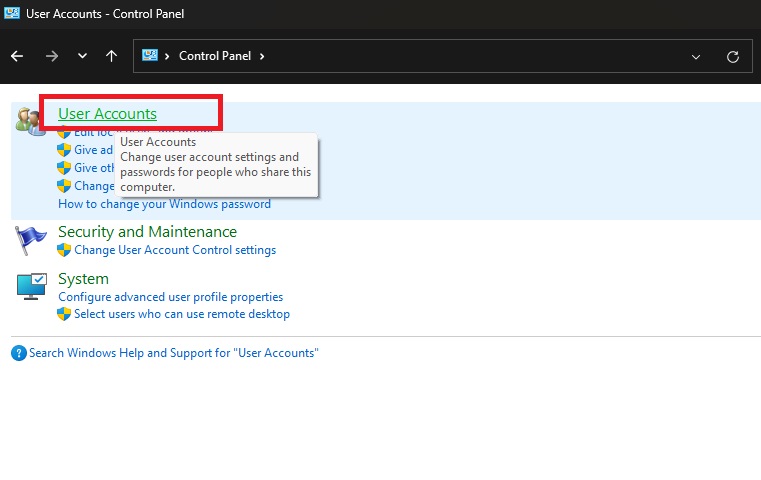Click the forward navigation arrow
Viewport: 761px width, 480px height.
point(51,56)
